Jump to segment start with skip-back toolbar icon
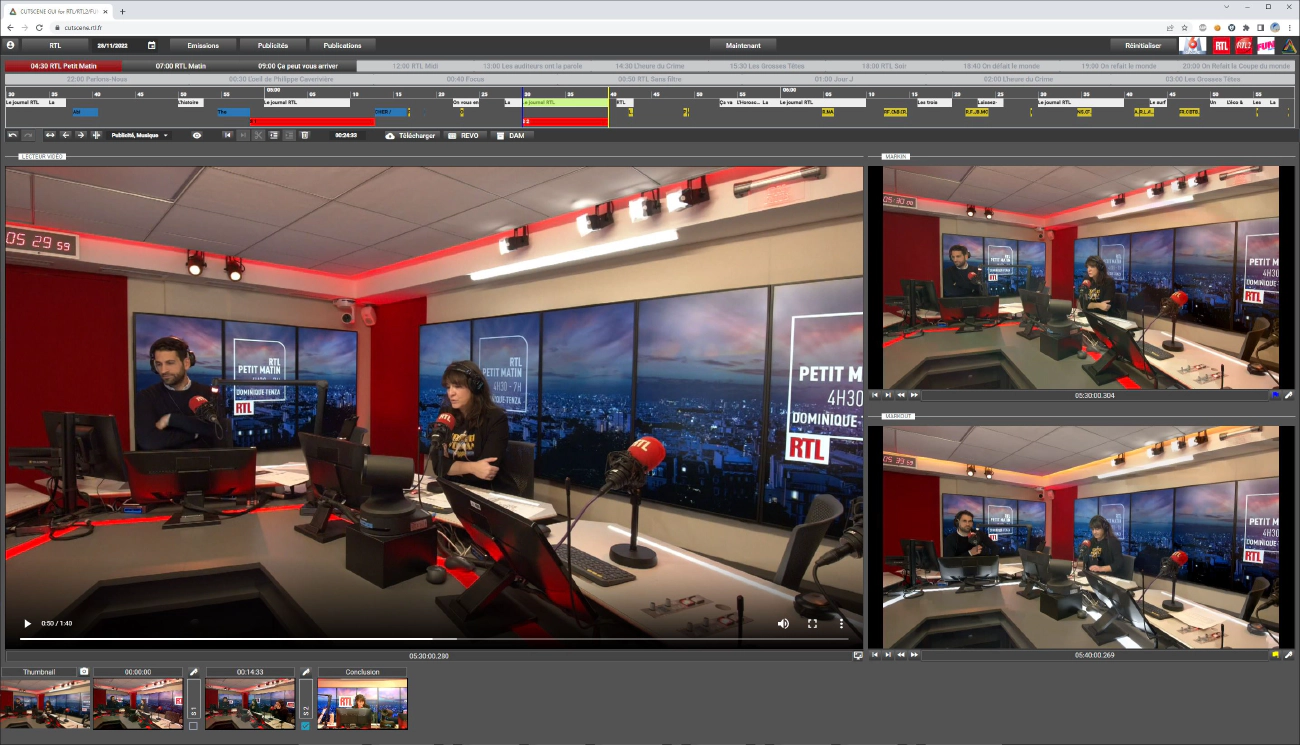 tap(228, 135)
